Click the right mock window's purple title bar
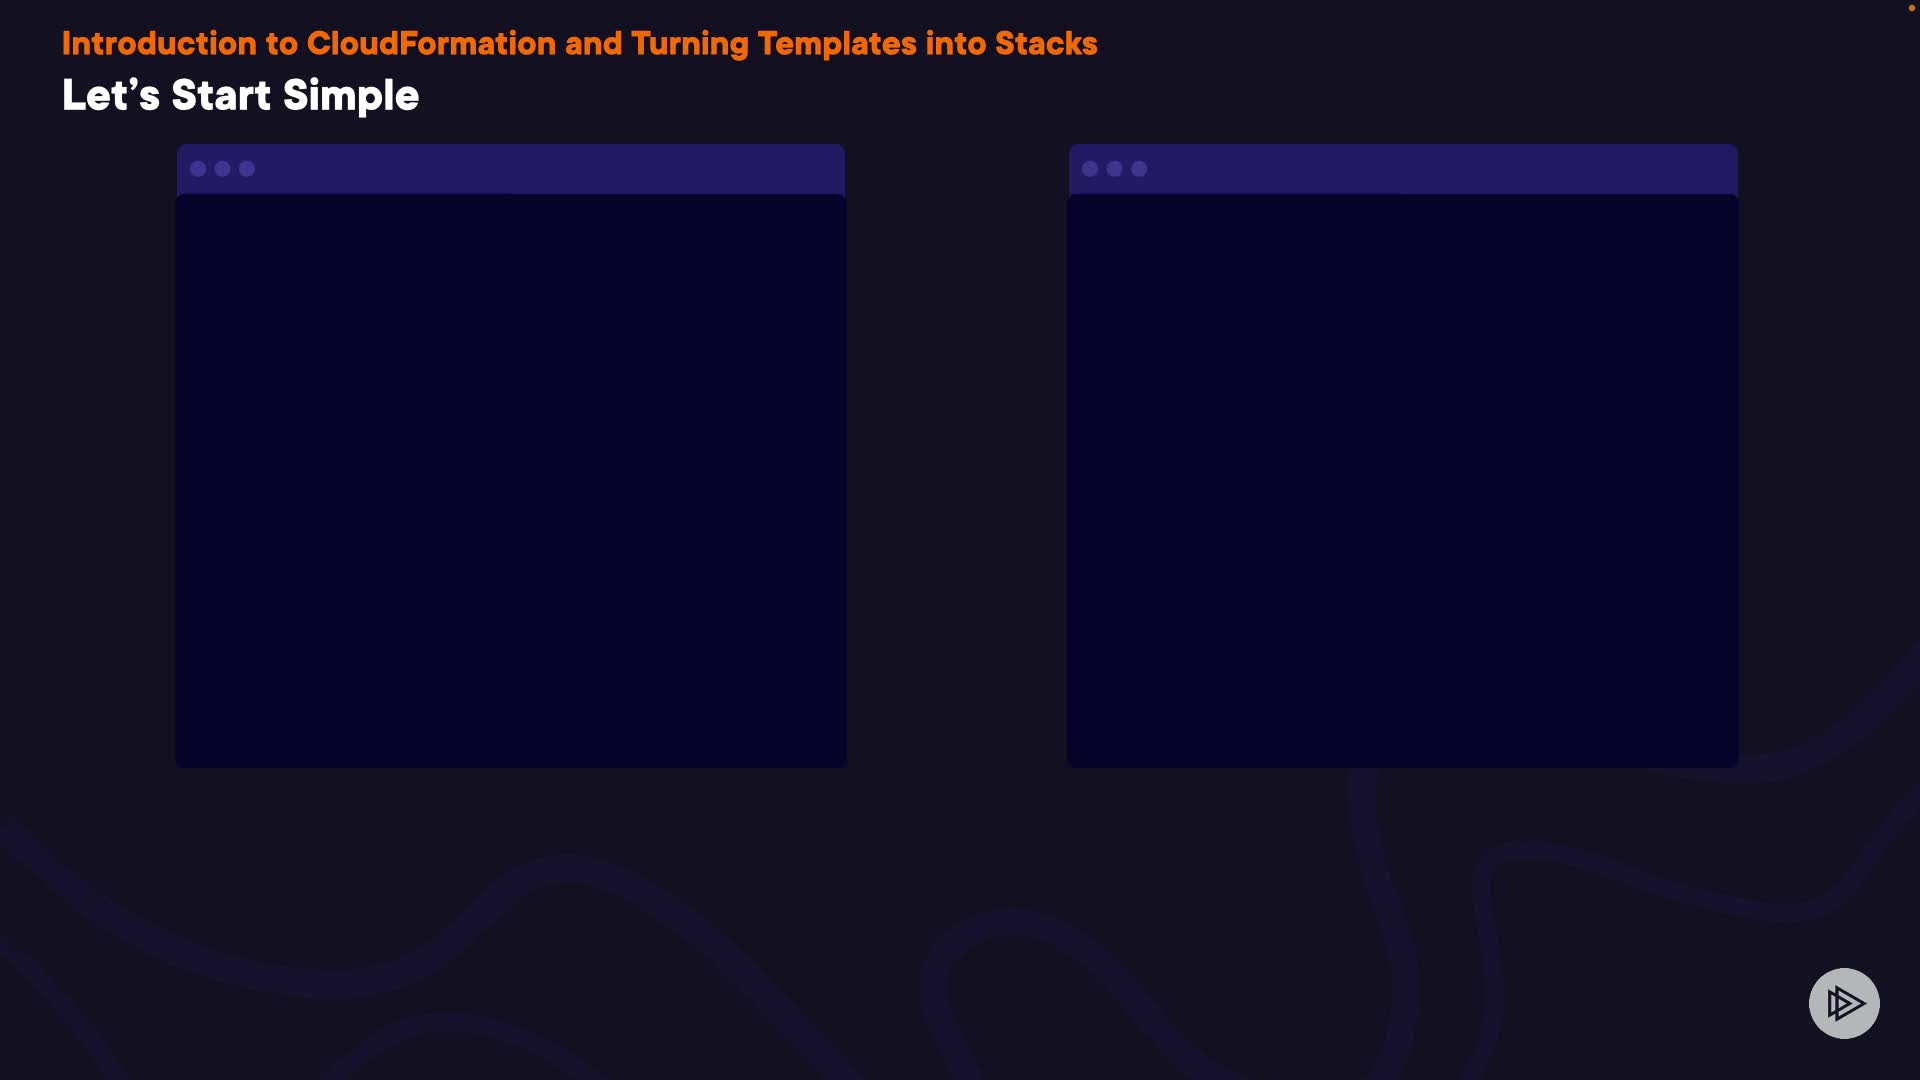Screen dimensions: 1920x1080 [1440, 169]
